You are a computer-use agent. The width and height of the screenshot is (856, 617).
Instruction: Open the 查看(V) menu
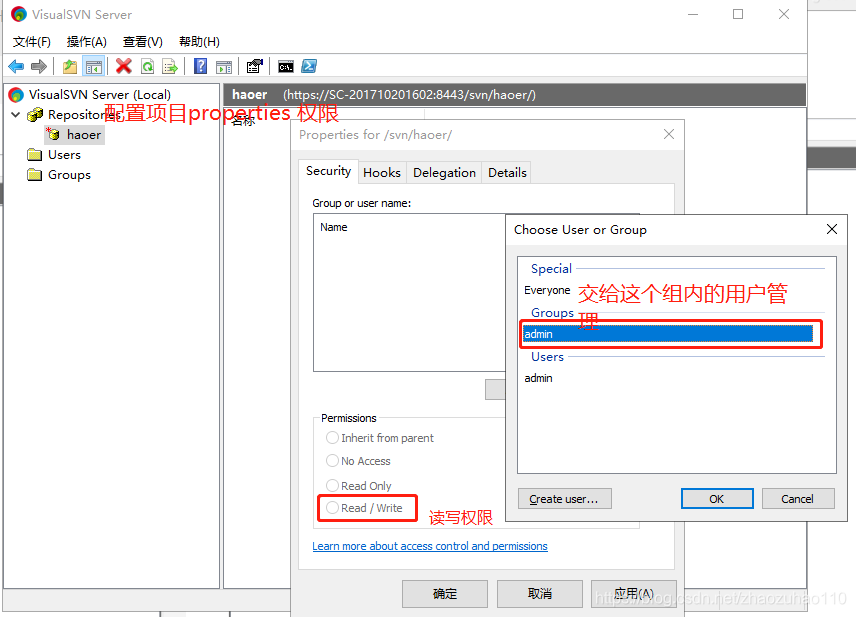pyautogui.click(x=142, y=41)
